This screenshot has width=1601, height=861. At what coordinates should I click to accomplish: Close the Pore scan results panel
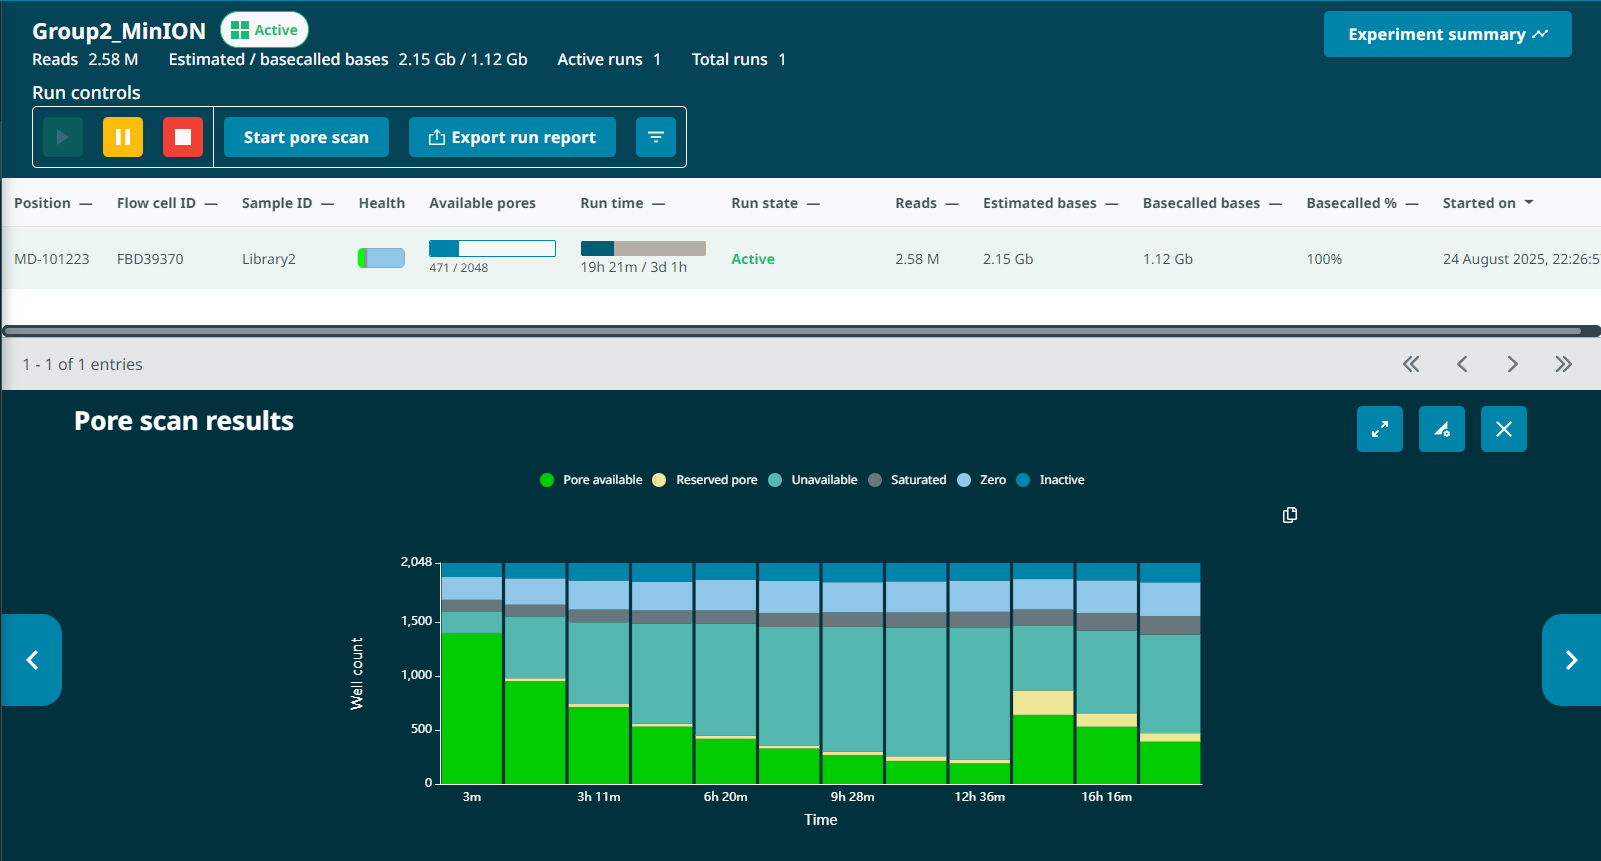[1503, 429]
